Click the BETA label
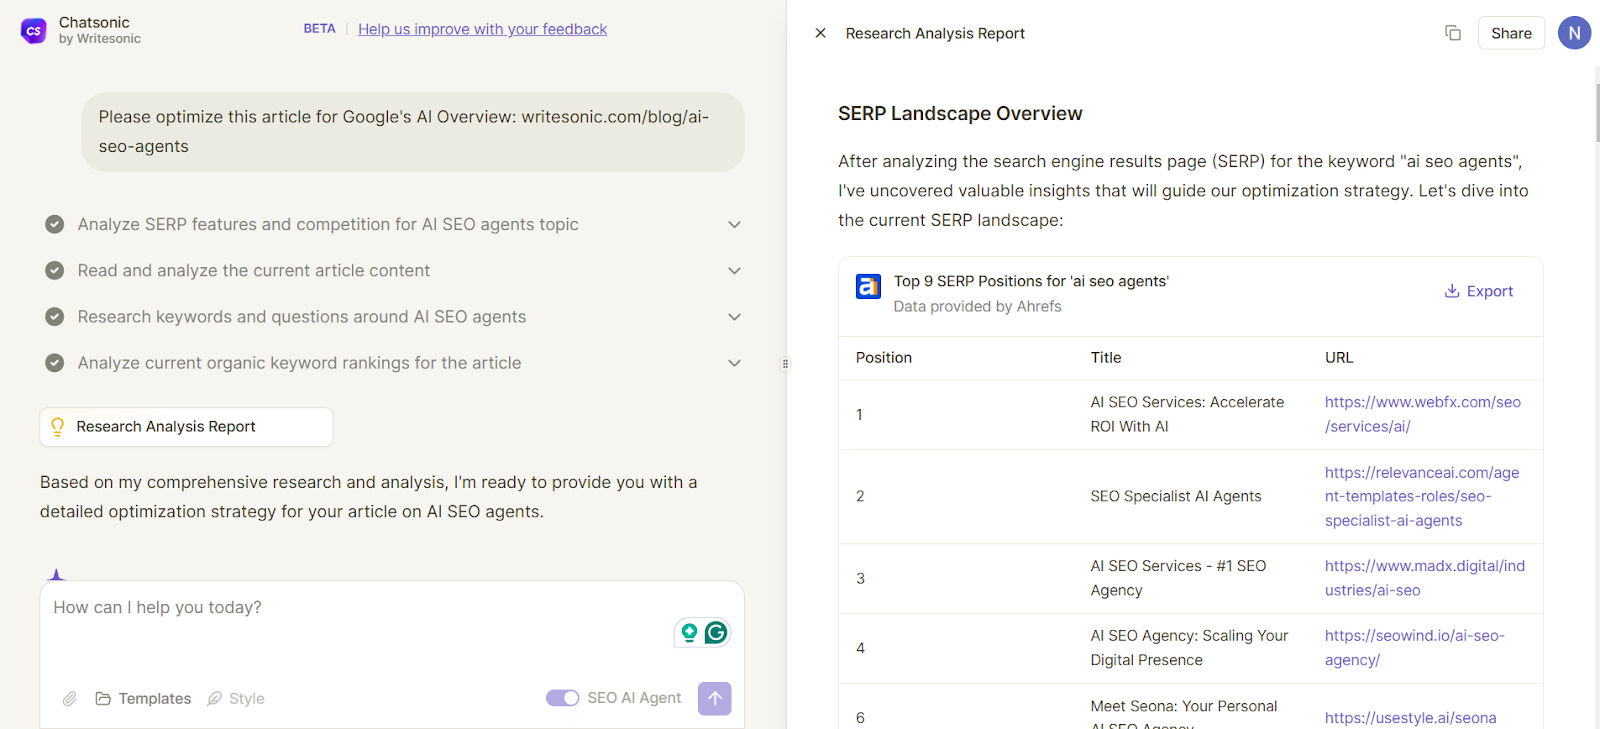The width and height of the screenshot is (1600, 729). pyautogui.click(x=319, y=29)
